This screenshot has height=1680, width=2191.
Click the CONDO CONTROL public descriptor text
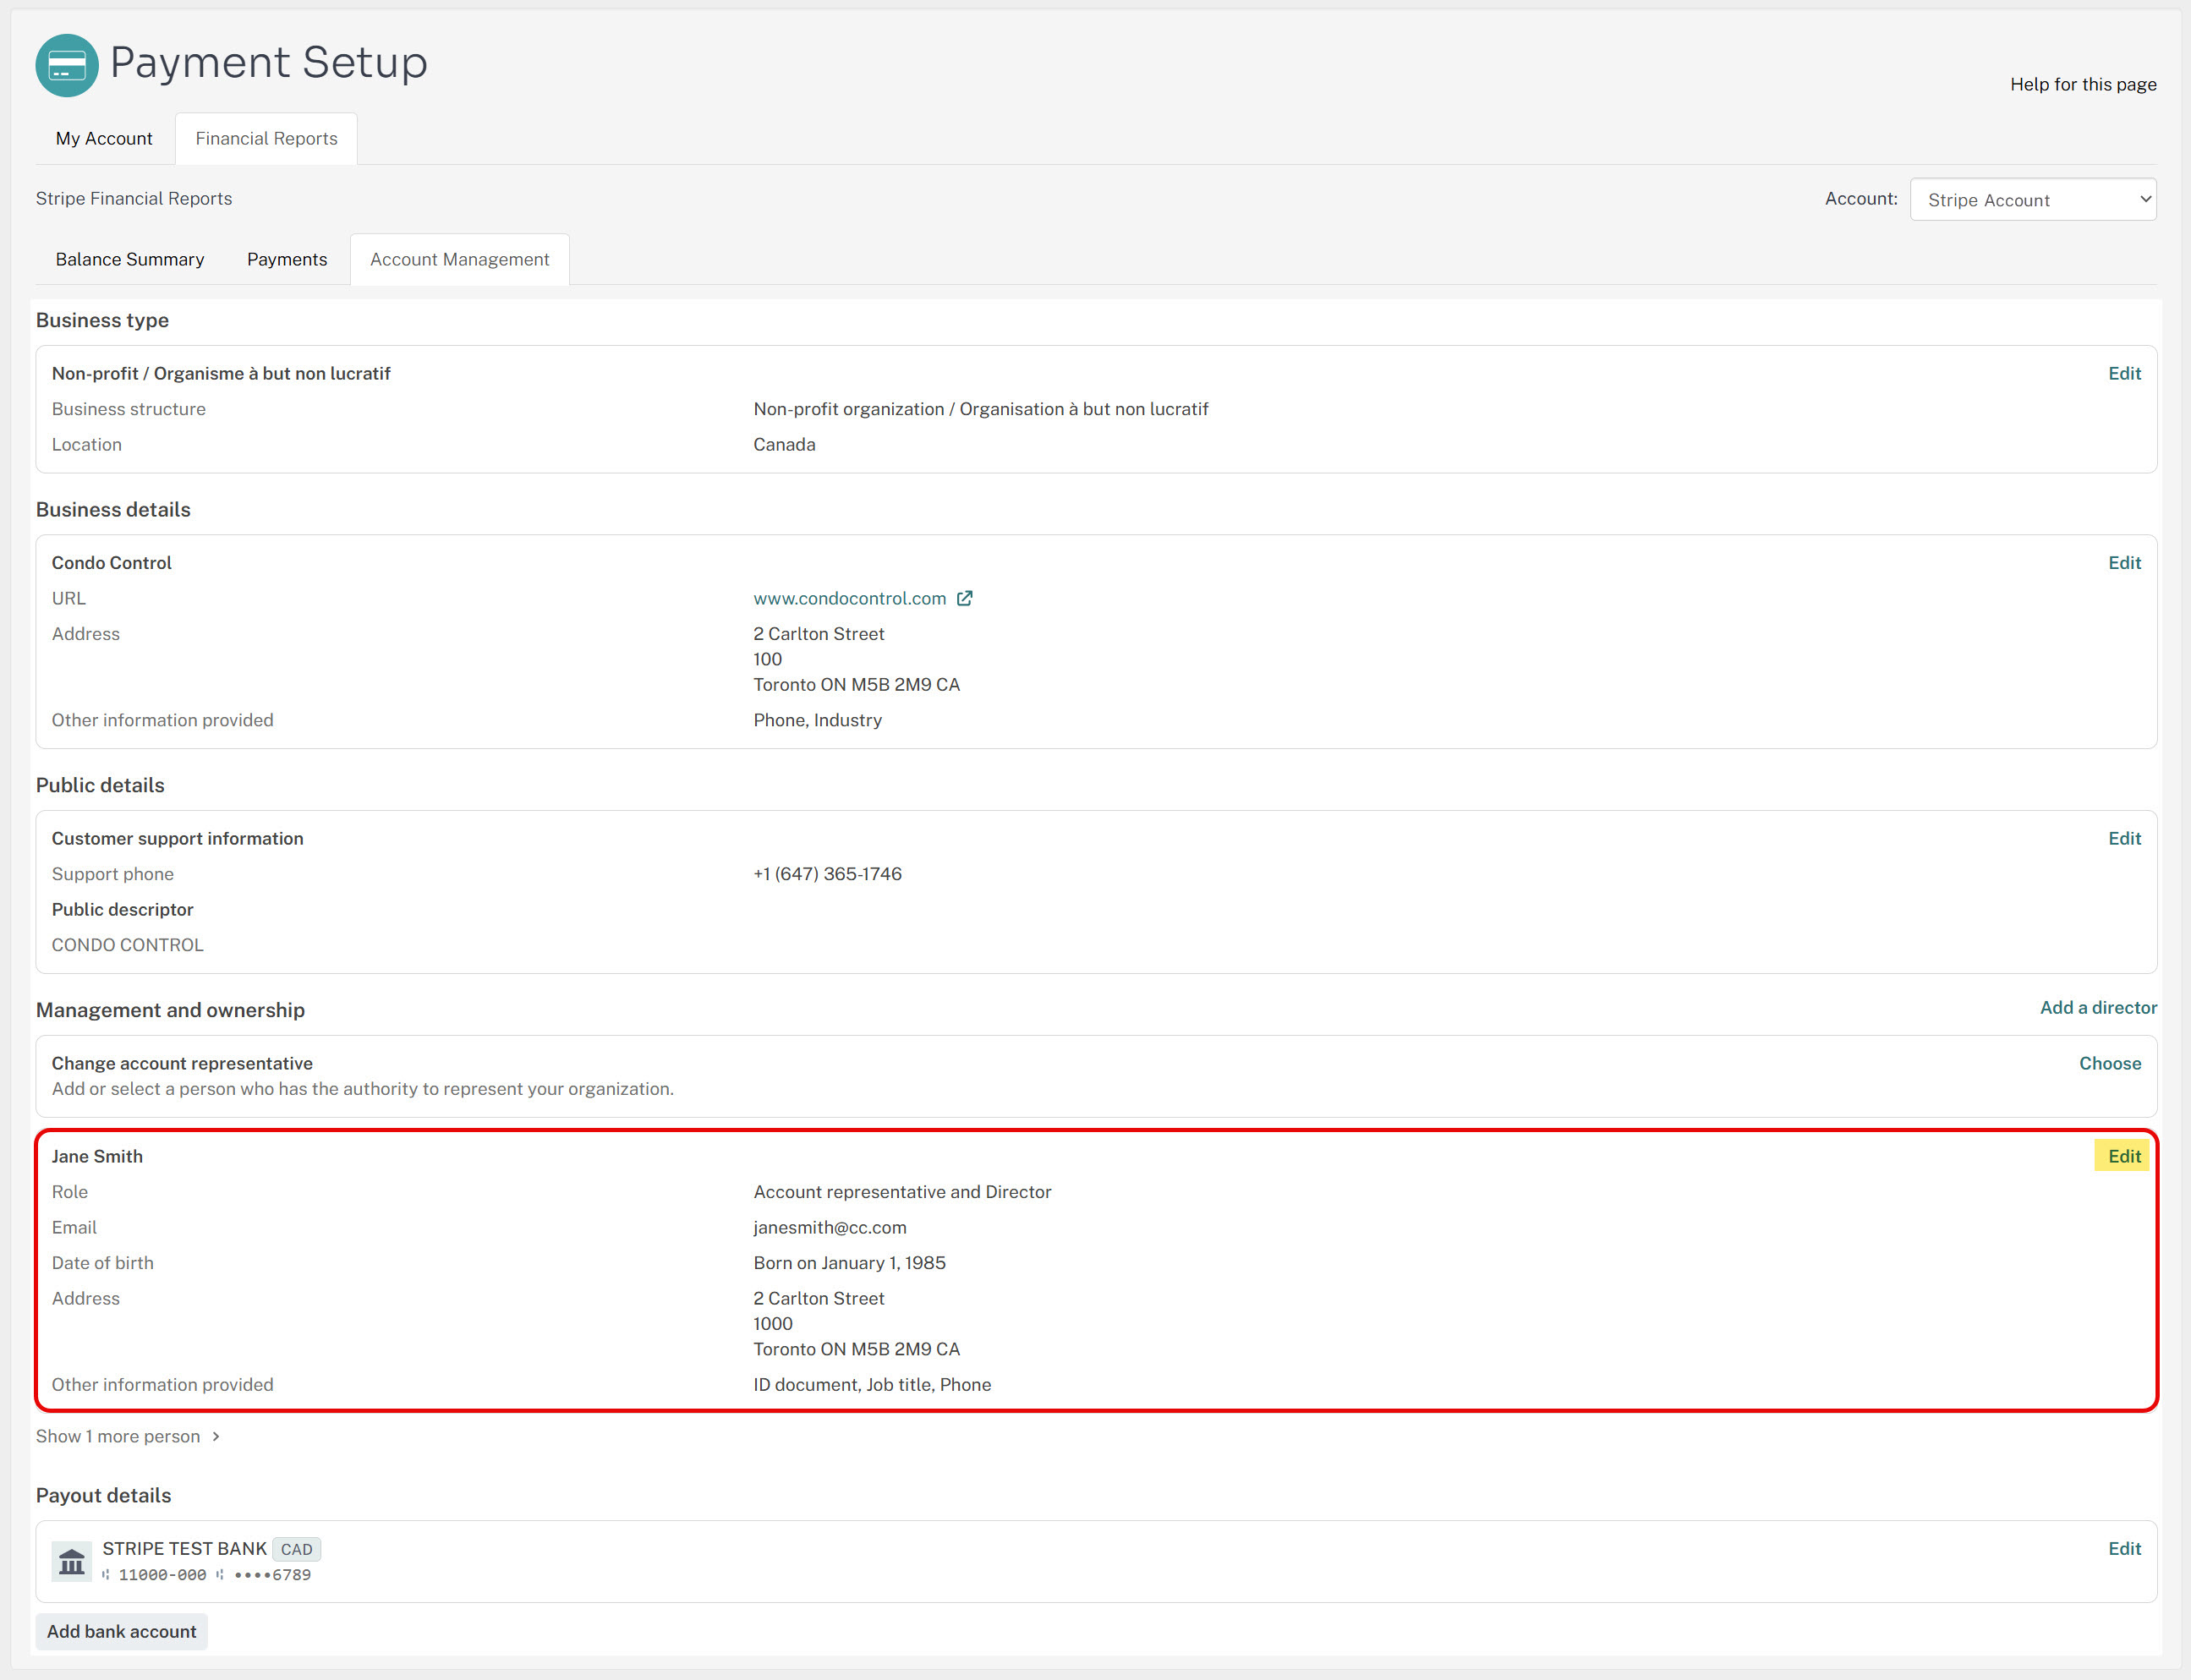127,945
